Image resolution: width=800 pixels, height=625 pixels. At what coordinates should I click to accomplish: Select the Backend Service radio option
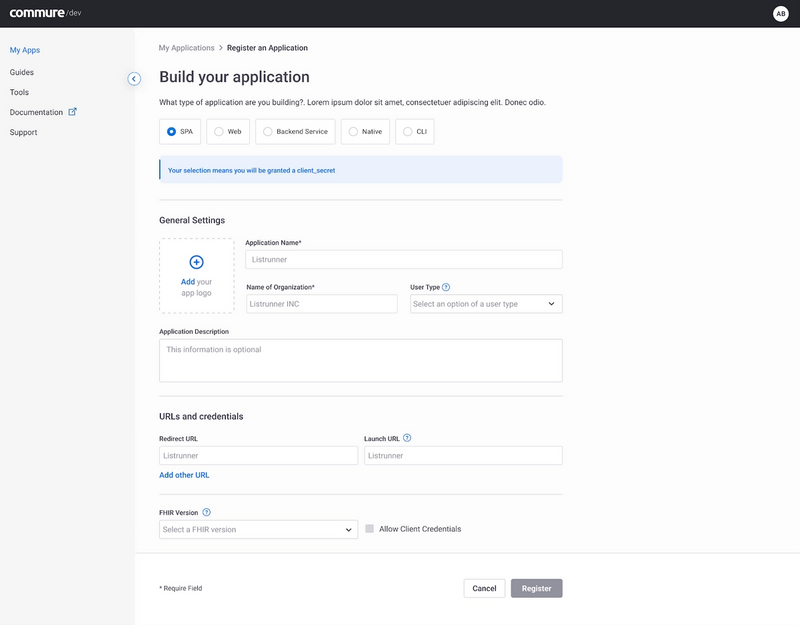[x=295, y=132]
